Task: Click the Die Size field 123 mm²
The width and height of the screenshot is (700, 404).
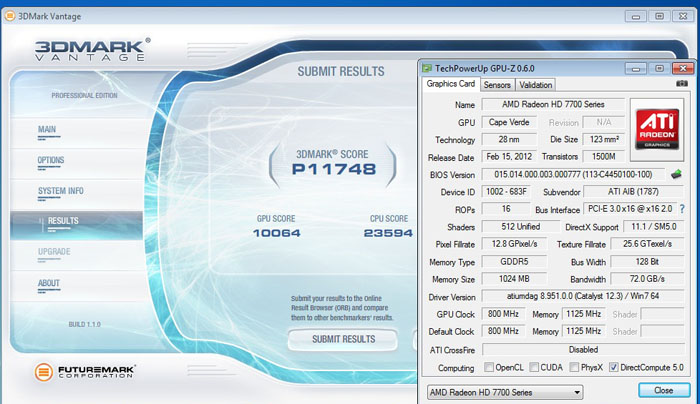Action: click(604, 139)
